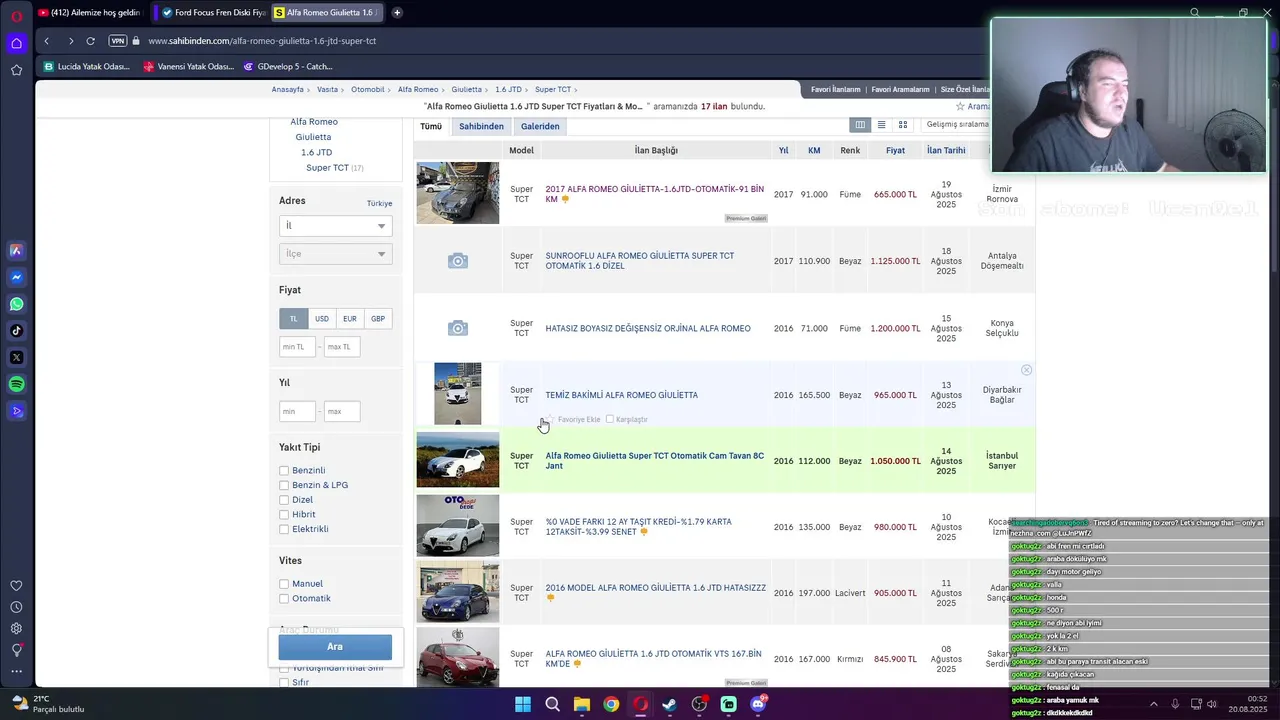Open Opera sidebar bookmarks star

tap(16, 70)
